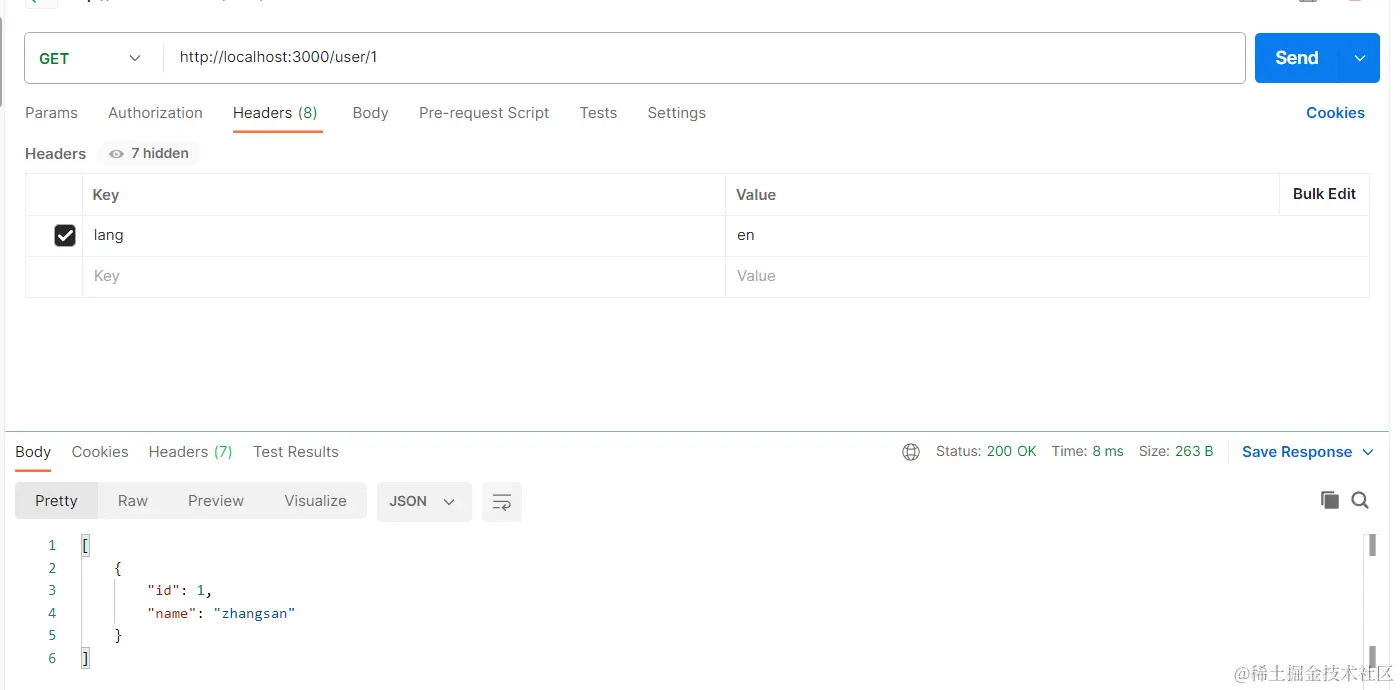Click the Size: 263 B text
Viewport: 1400px width, 690px height.
click(x=1176, y=452)
